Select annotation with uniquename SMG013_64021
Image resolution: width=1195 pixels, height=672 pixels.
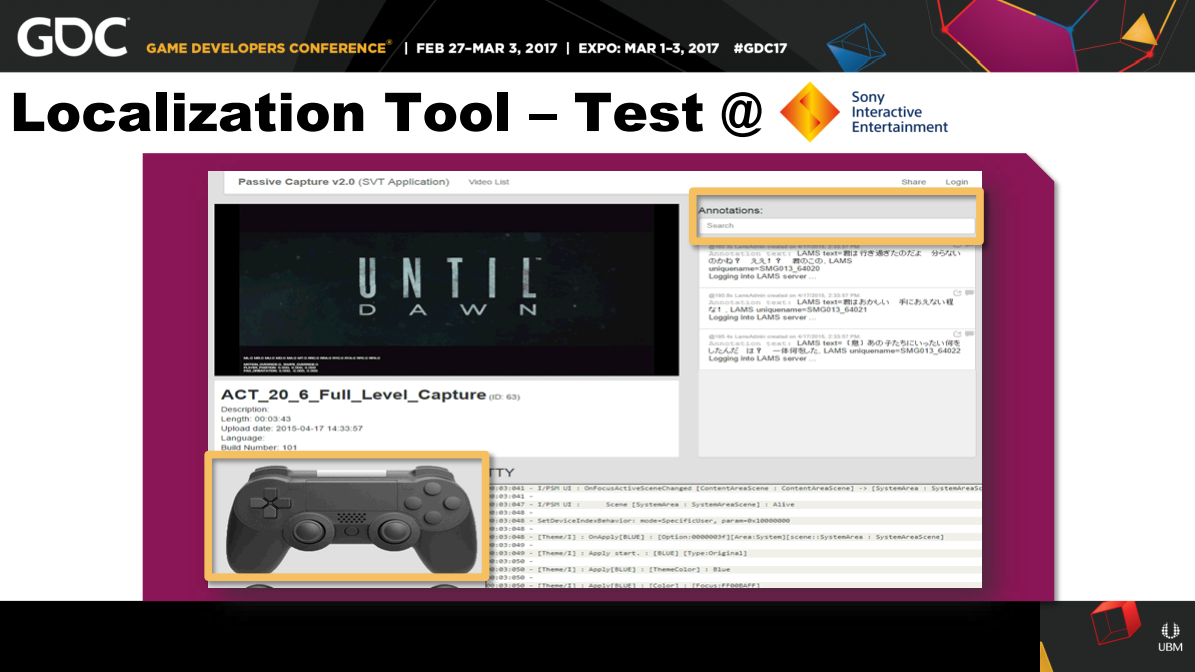(837, 307)
